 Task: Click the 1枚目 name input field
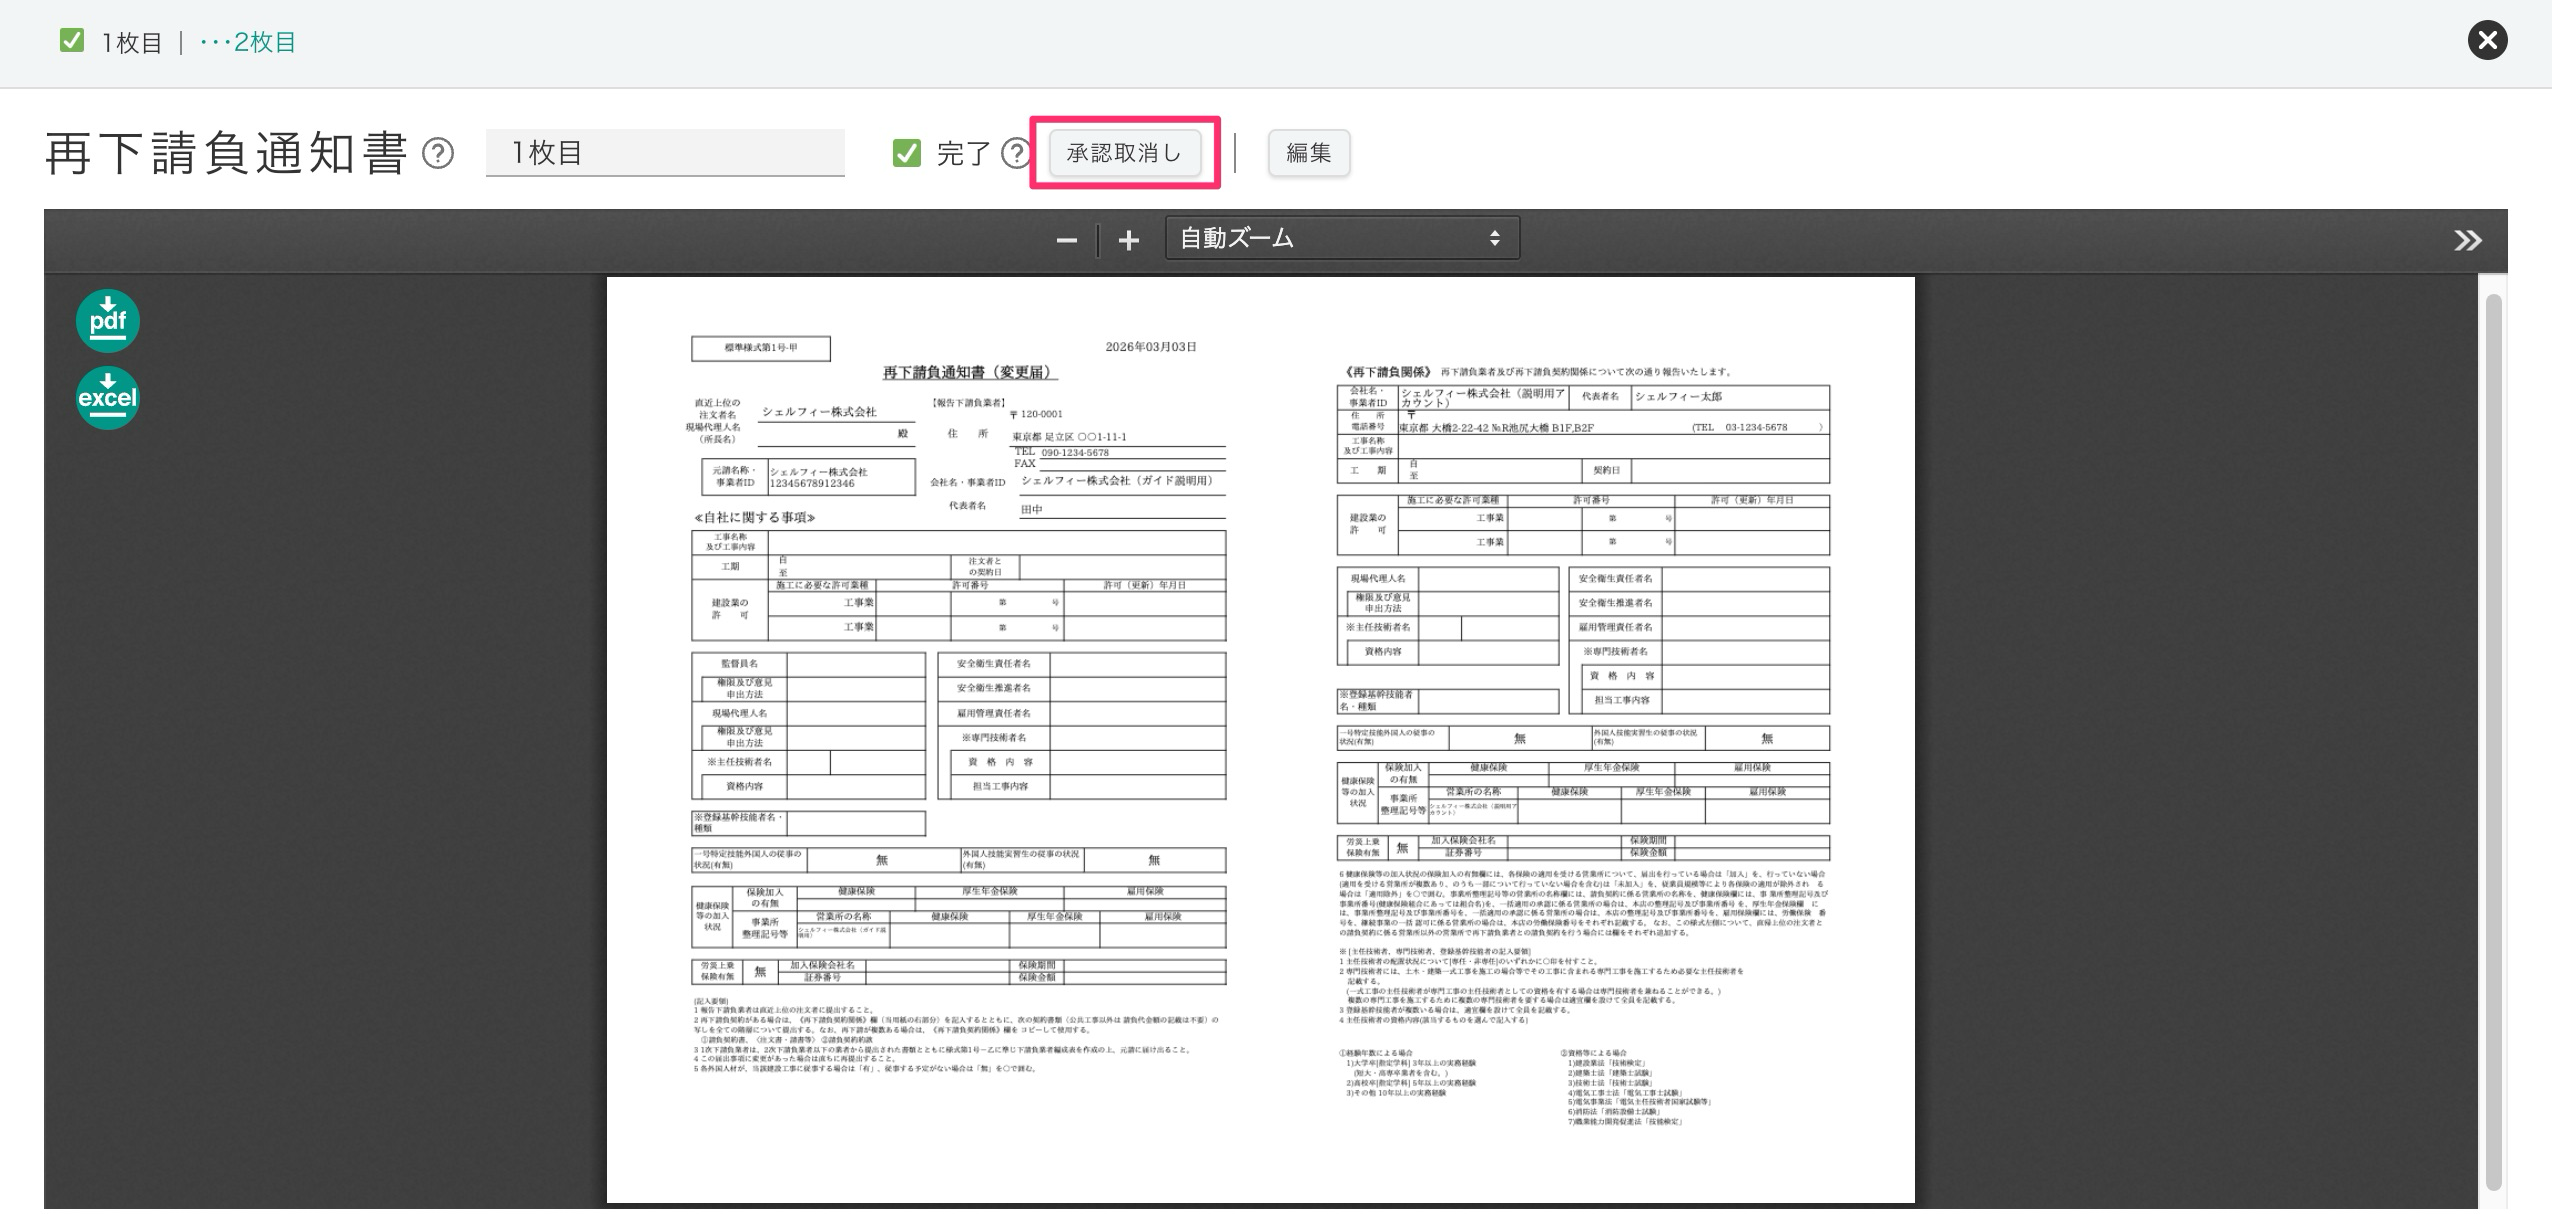(665, 153)
